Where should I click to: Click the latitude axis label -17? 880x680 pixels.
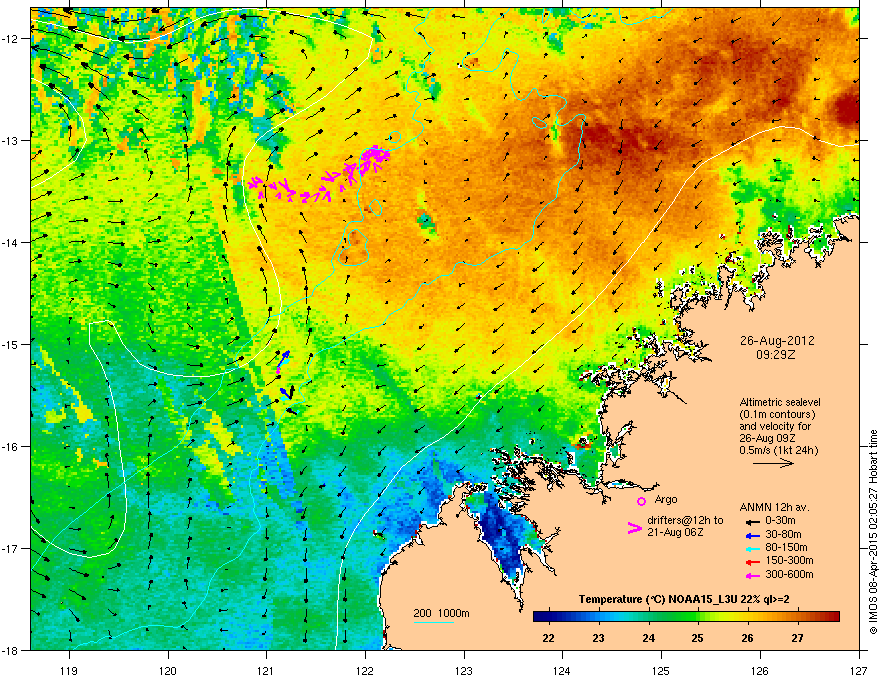click(x=10, y=549)
